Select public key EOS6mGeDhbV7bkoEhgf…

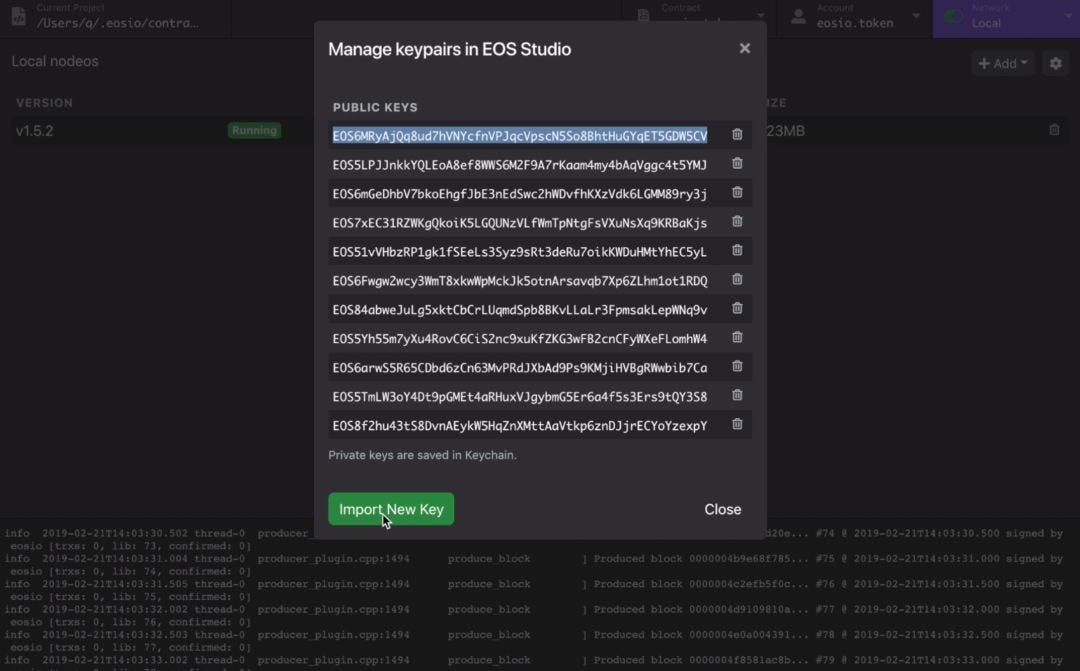[x=520, y=194]
